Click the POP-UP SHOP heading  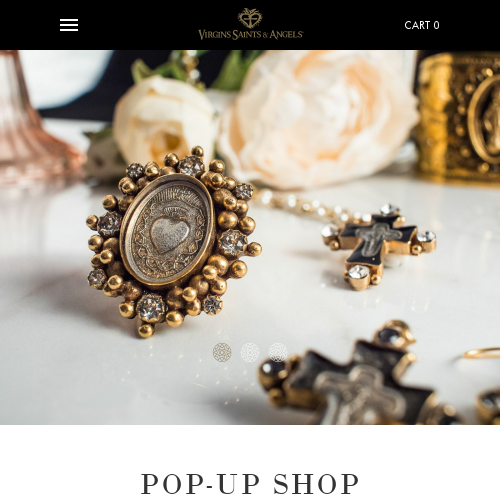250,484
